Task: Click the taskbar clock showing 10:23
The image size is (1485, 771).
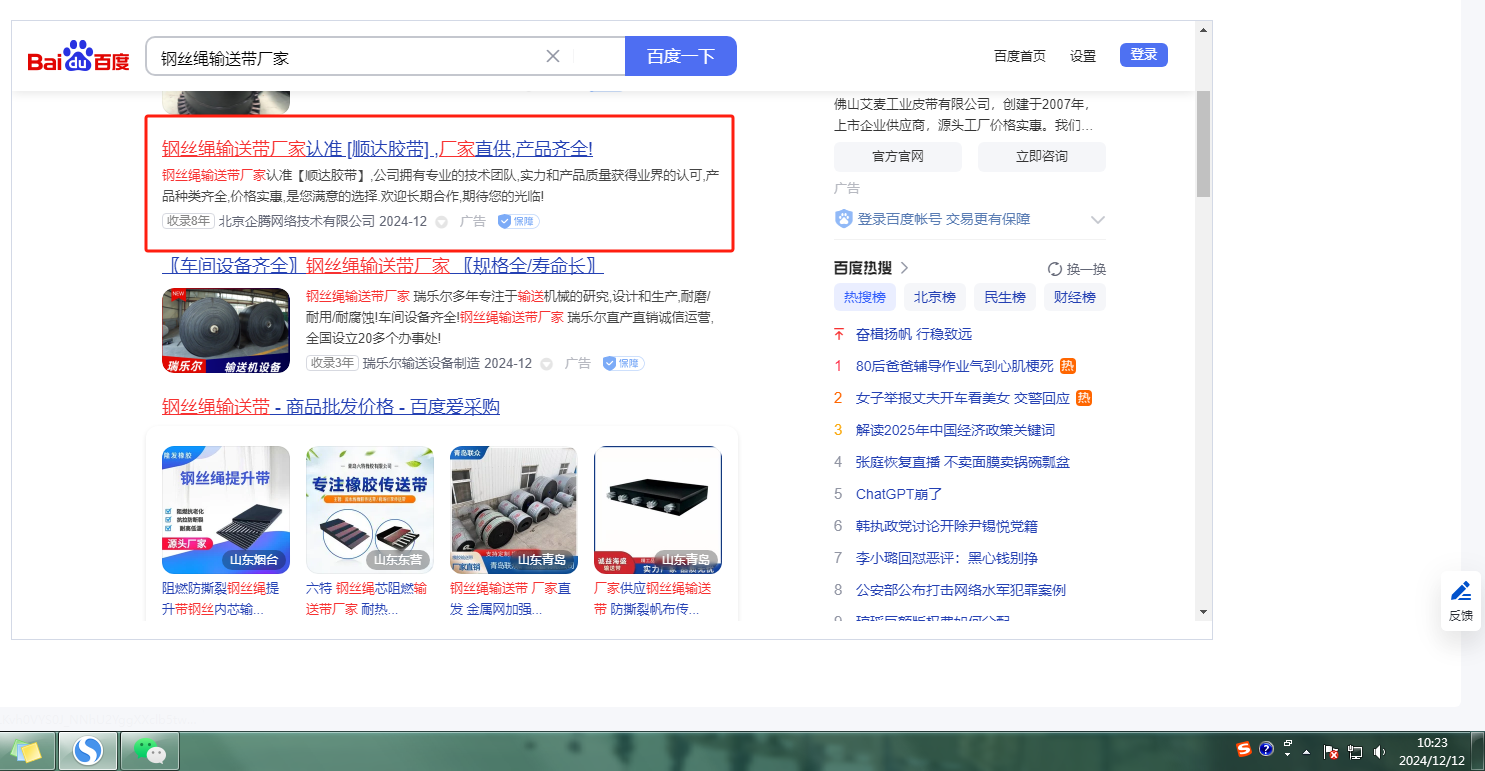Action: [x=1432, y=751]
